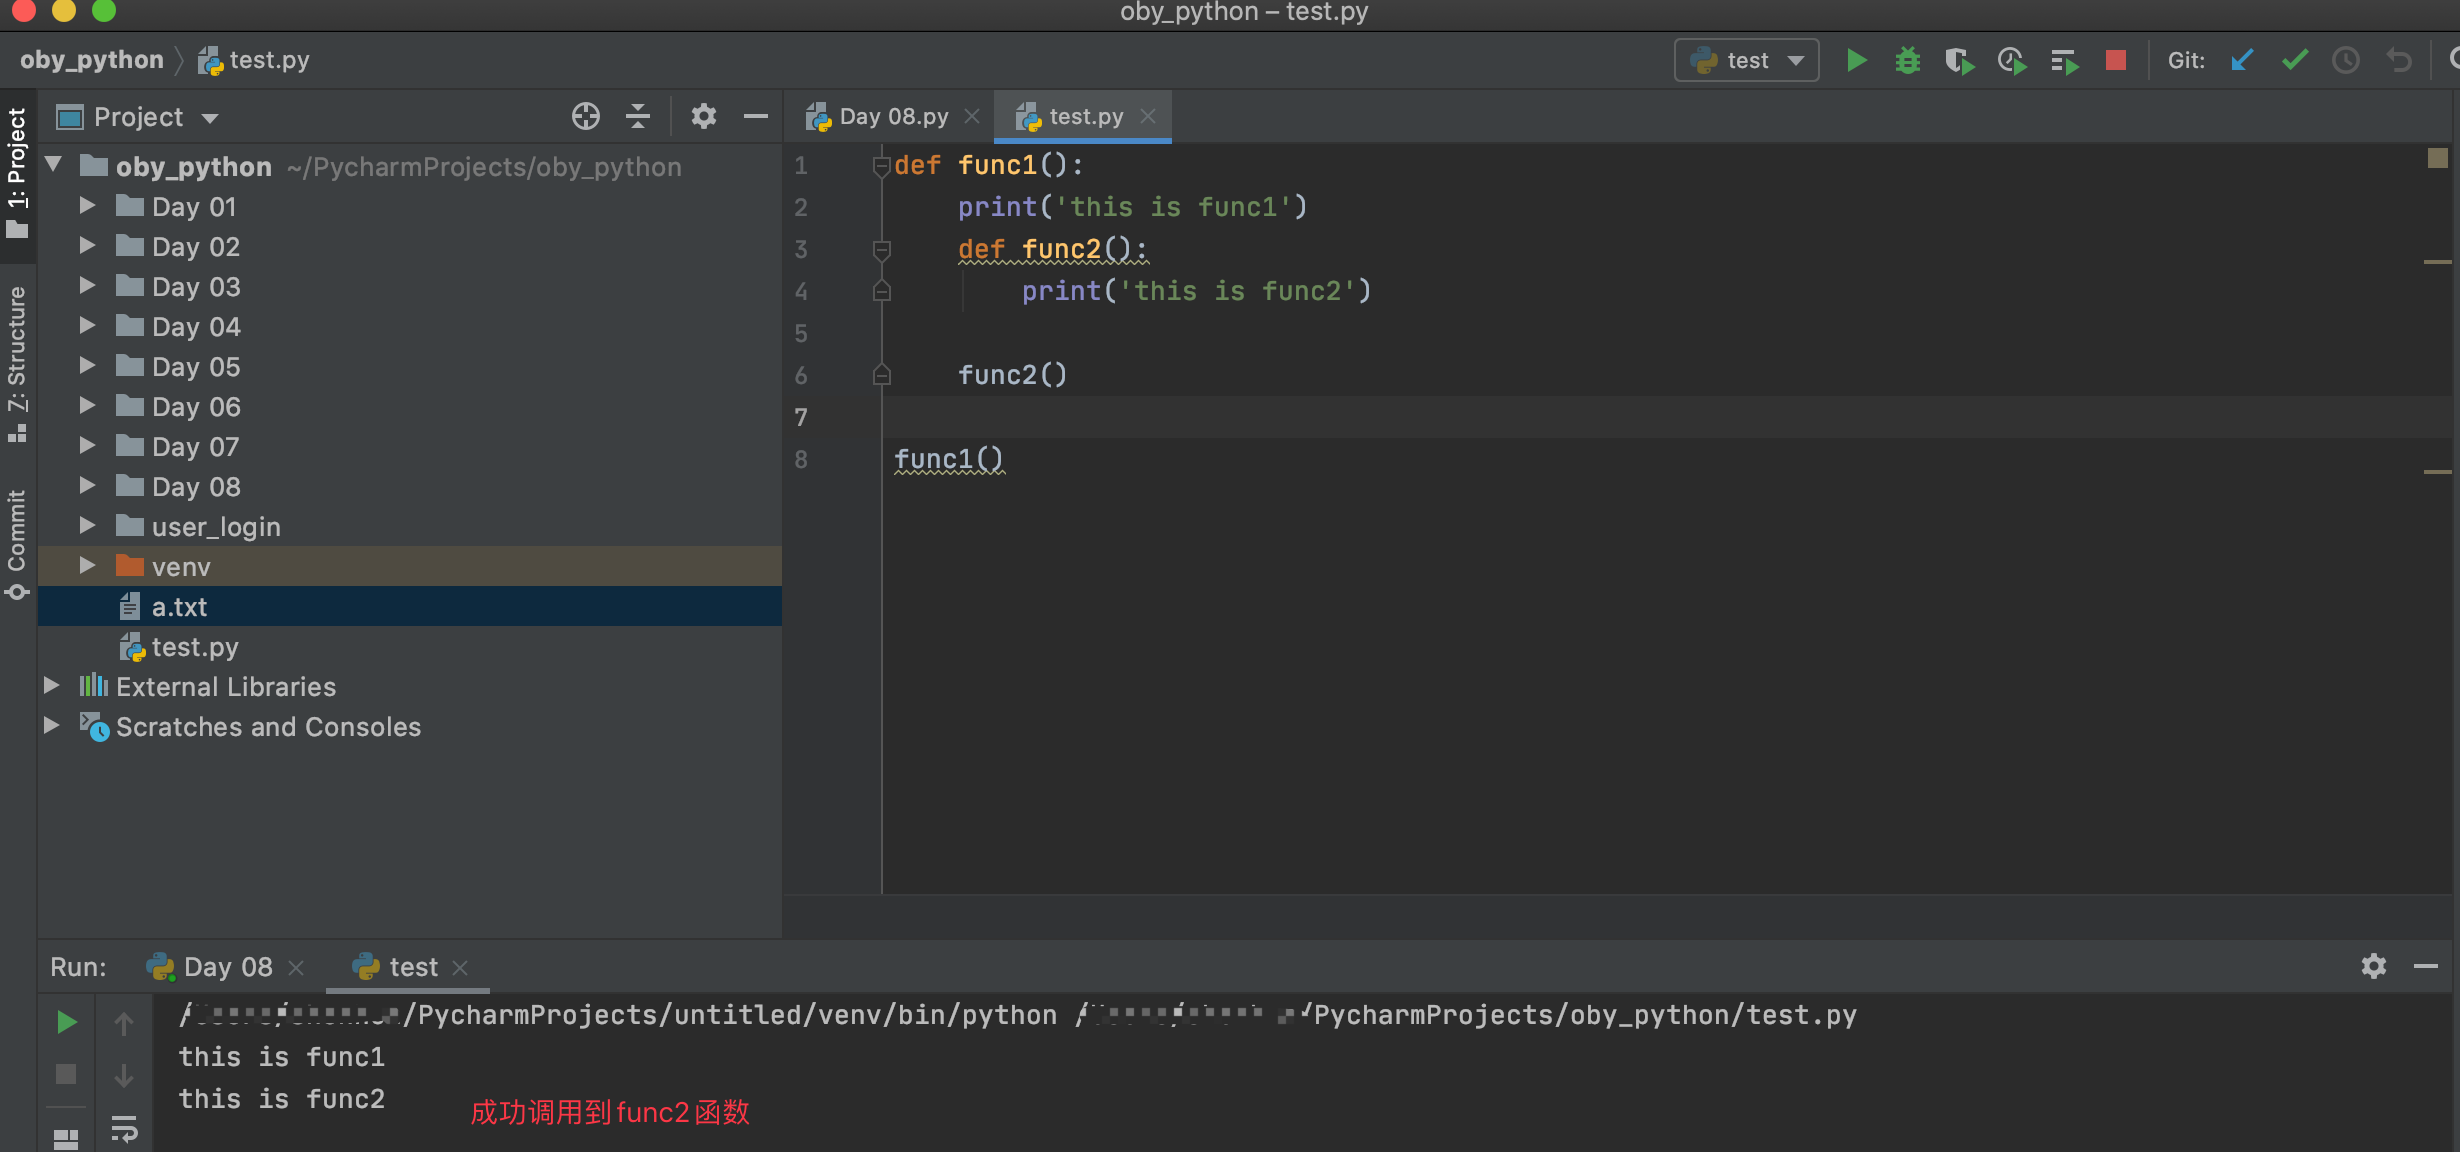Viewport: 2460px width, 1152px height.
Task: Fold func1 definition in editor gutter
Action: click(x=881, y=166)
